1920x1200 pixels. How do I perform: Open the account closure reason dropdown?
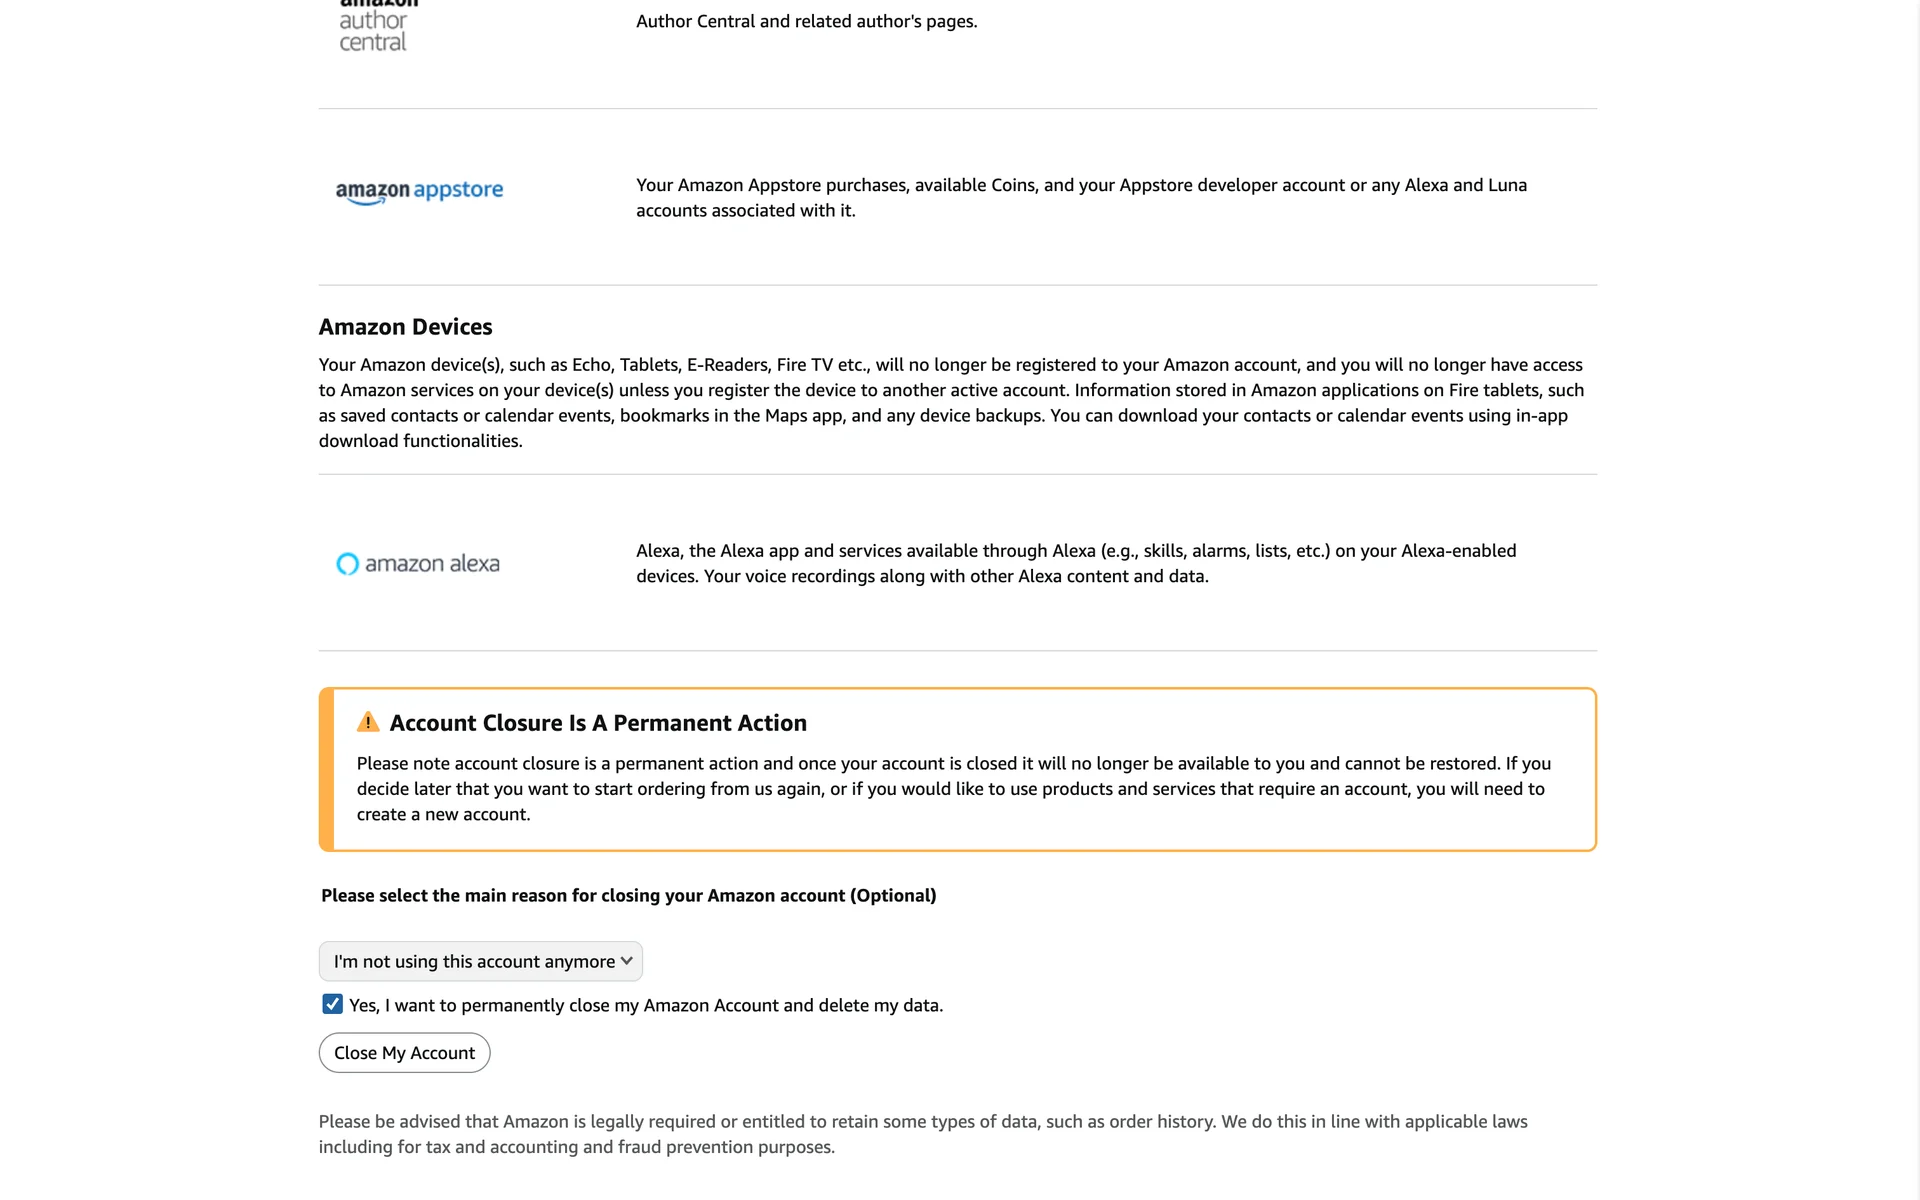481,961
